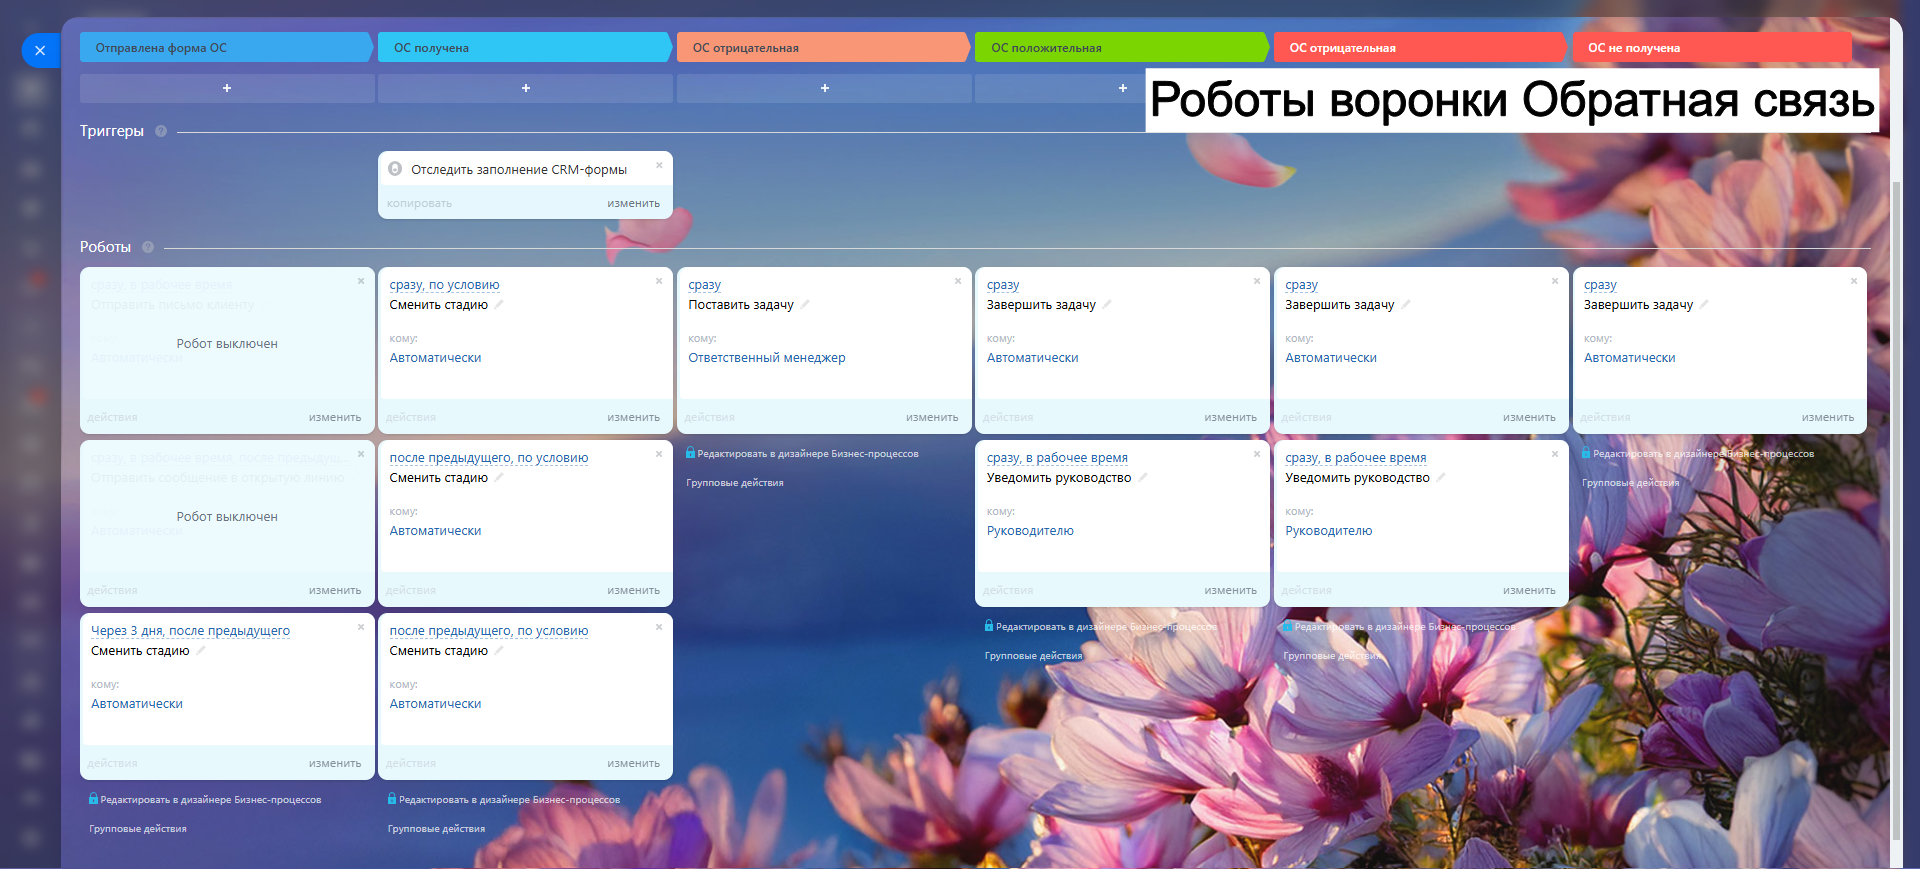Image resolution: width=1920 pixels, height=869 pixels.
Task: Open действия menu on the Через 3 дня robot
Action: 112,763
